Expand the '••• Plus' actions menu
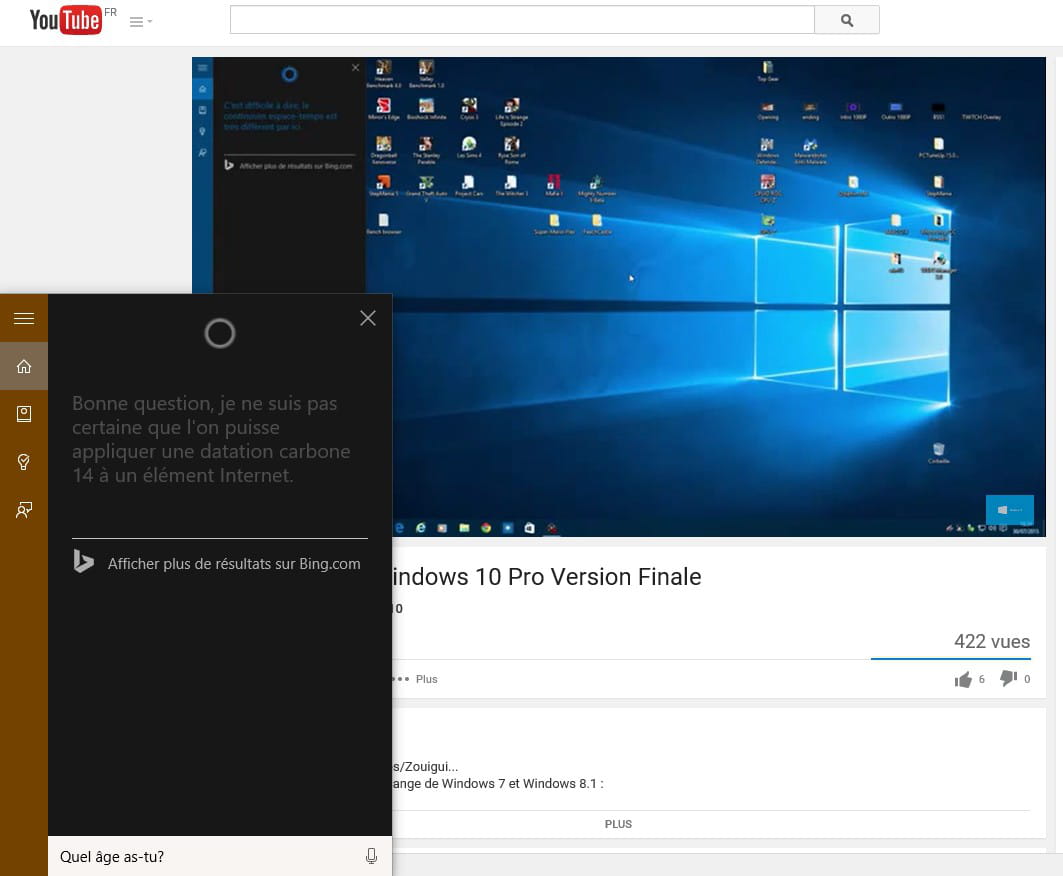Viewport: 1063px width, 876px height. point(418,679)
